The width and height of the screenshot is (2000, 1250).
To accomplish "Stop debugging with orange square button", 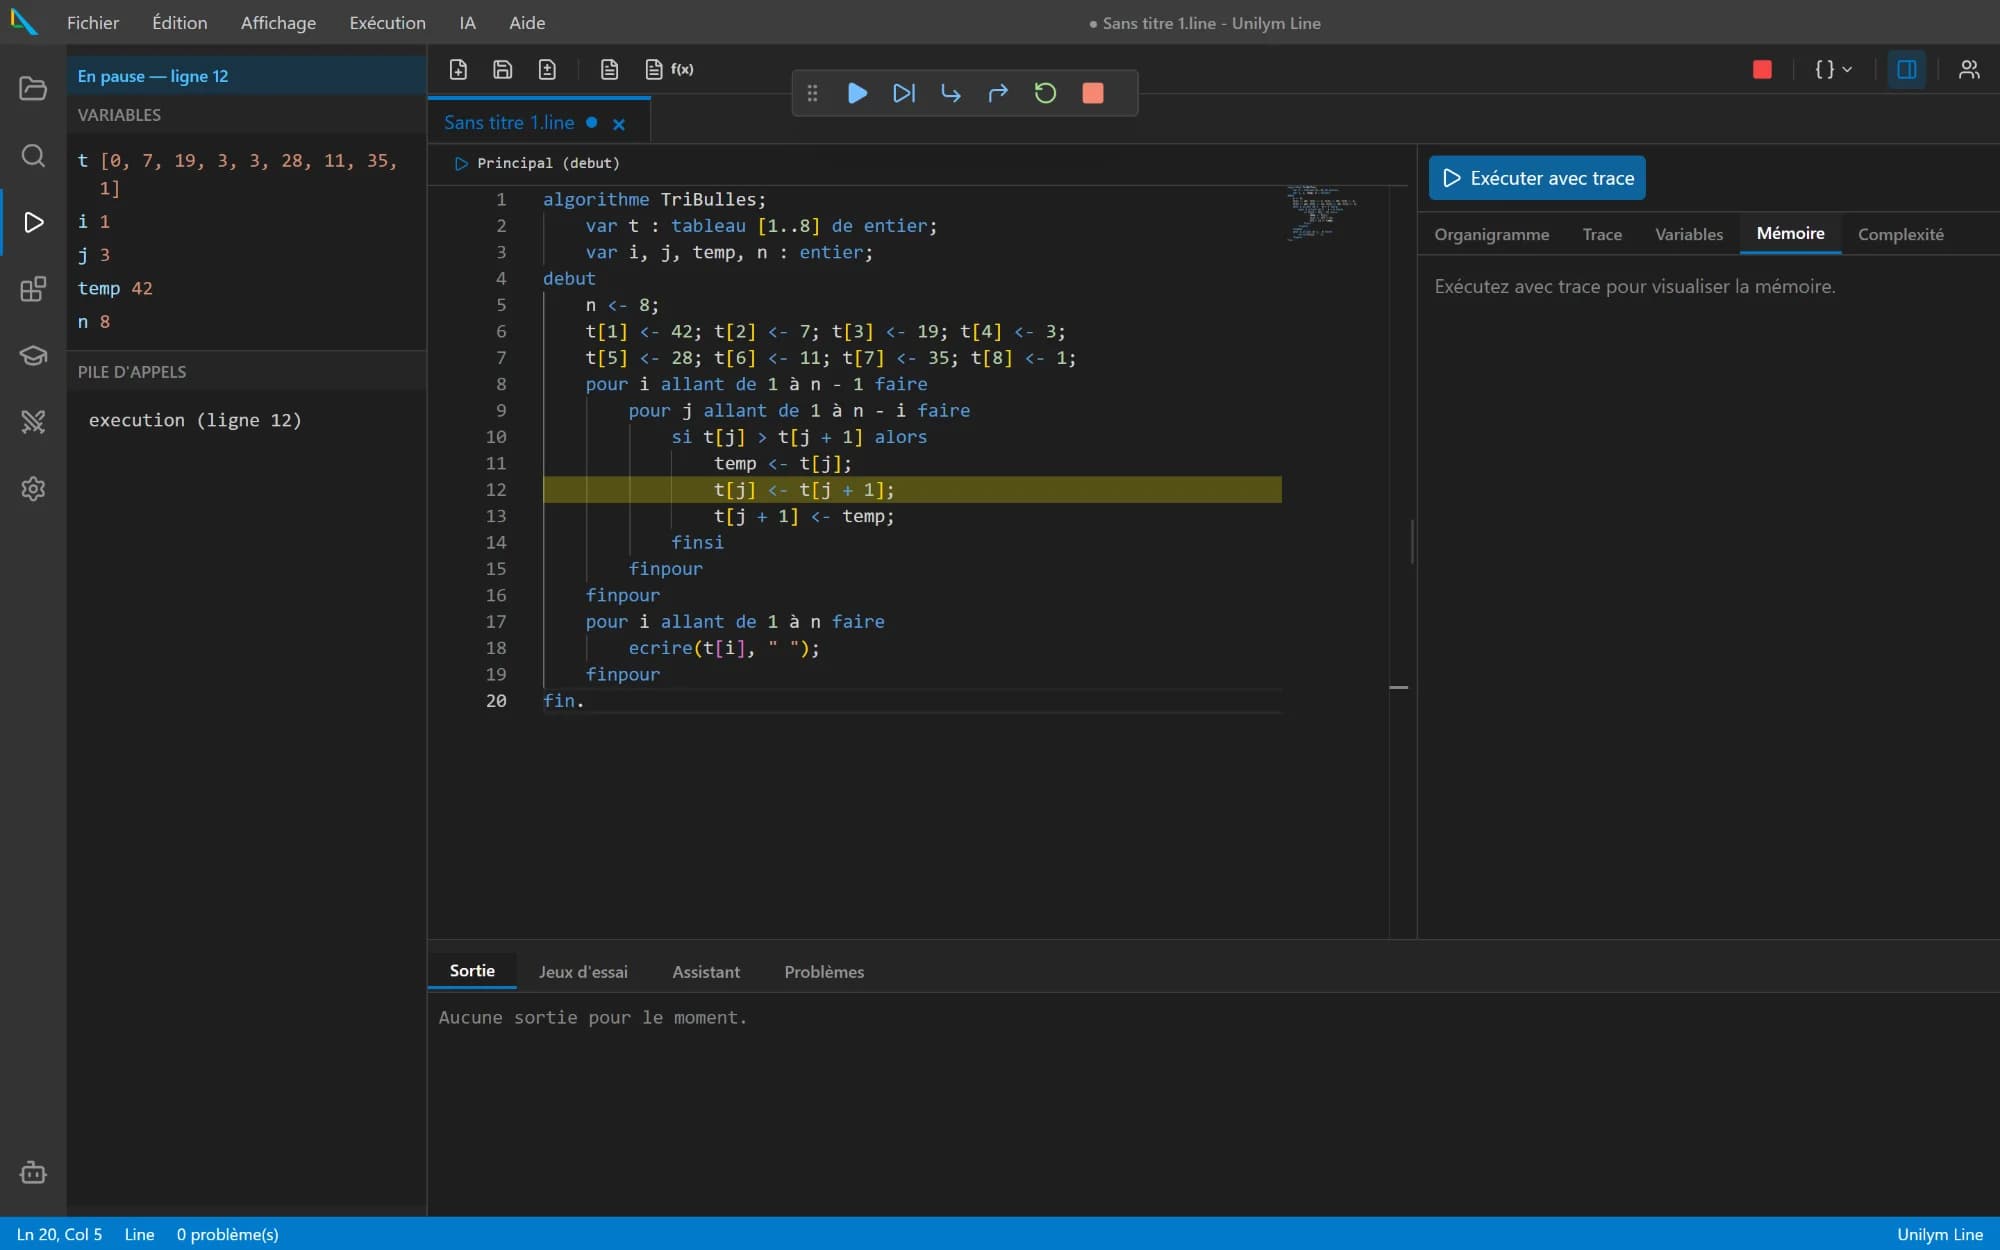I will pyautogui.click(x=1093, y=93).
